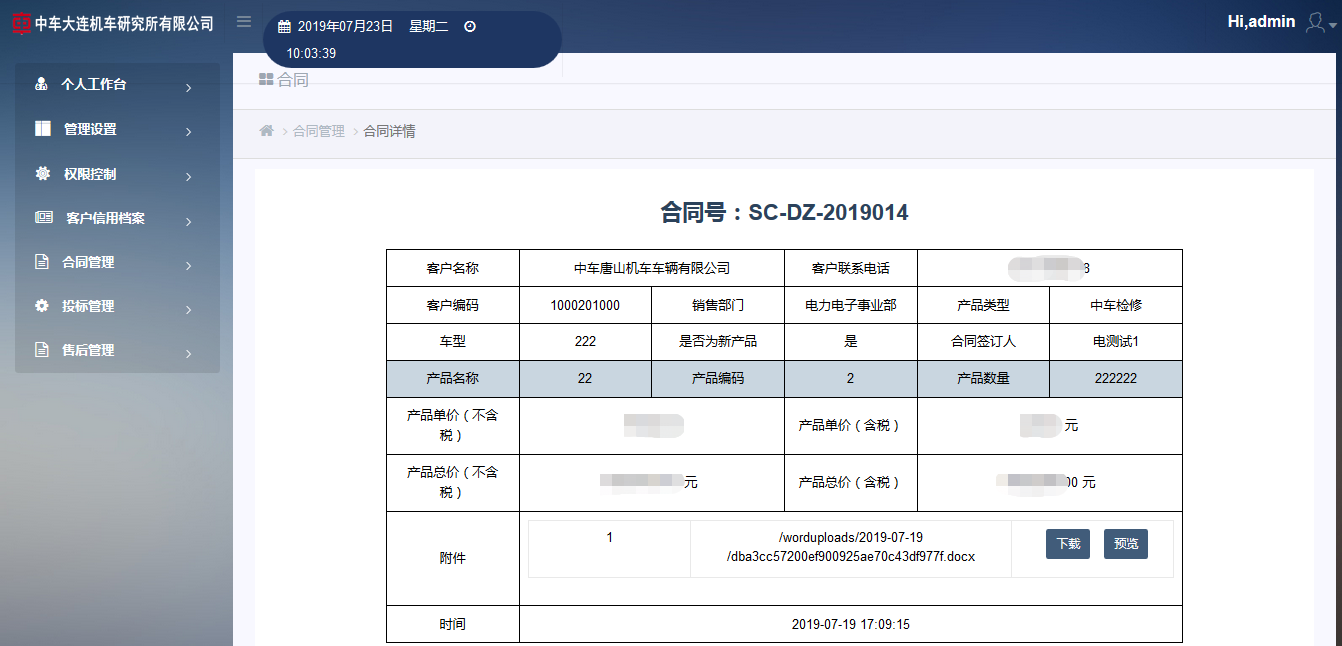
Task: Open the 投标管理 sidebar menu
Action: coord(88,306)
